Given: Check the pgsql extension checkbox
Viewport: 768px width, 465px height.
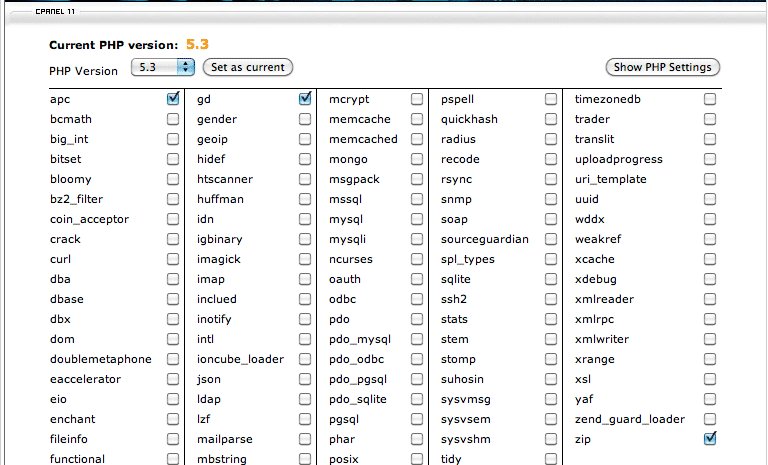Looking at the screenshot, I should [x=417, y=419].
